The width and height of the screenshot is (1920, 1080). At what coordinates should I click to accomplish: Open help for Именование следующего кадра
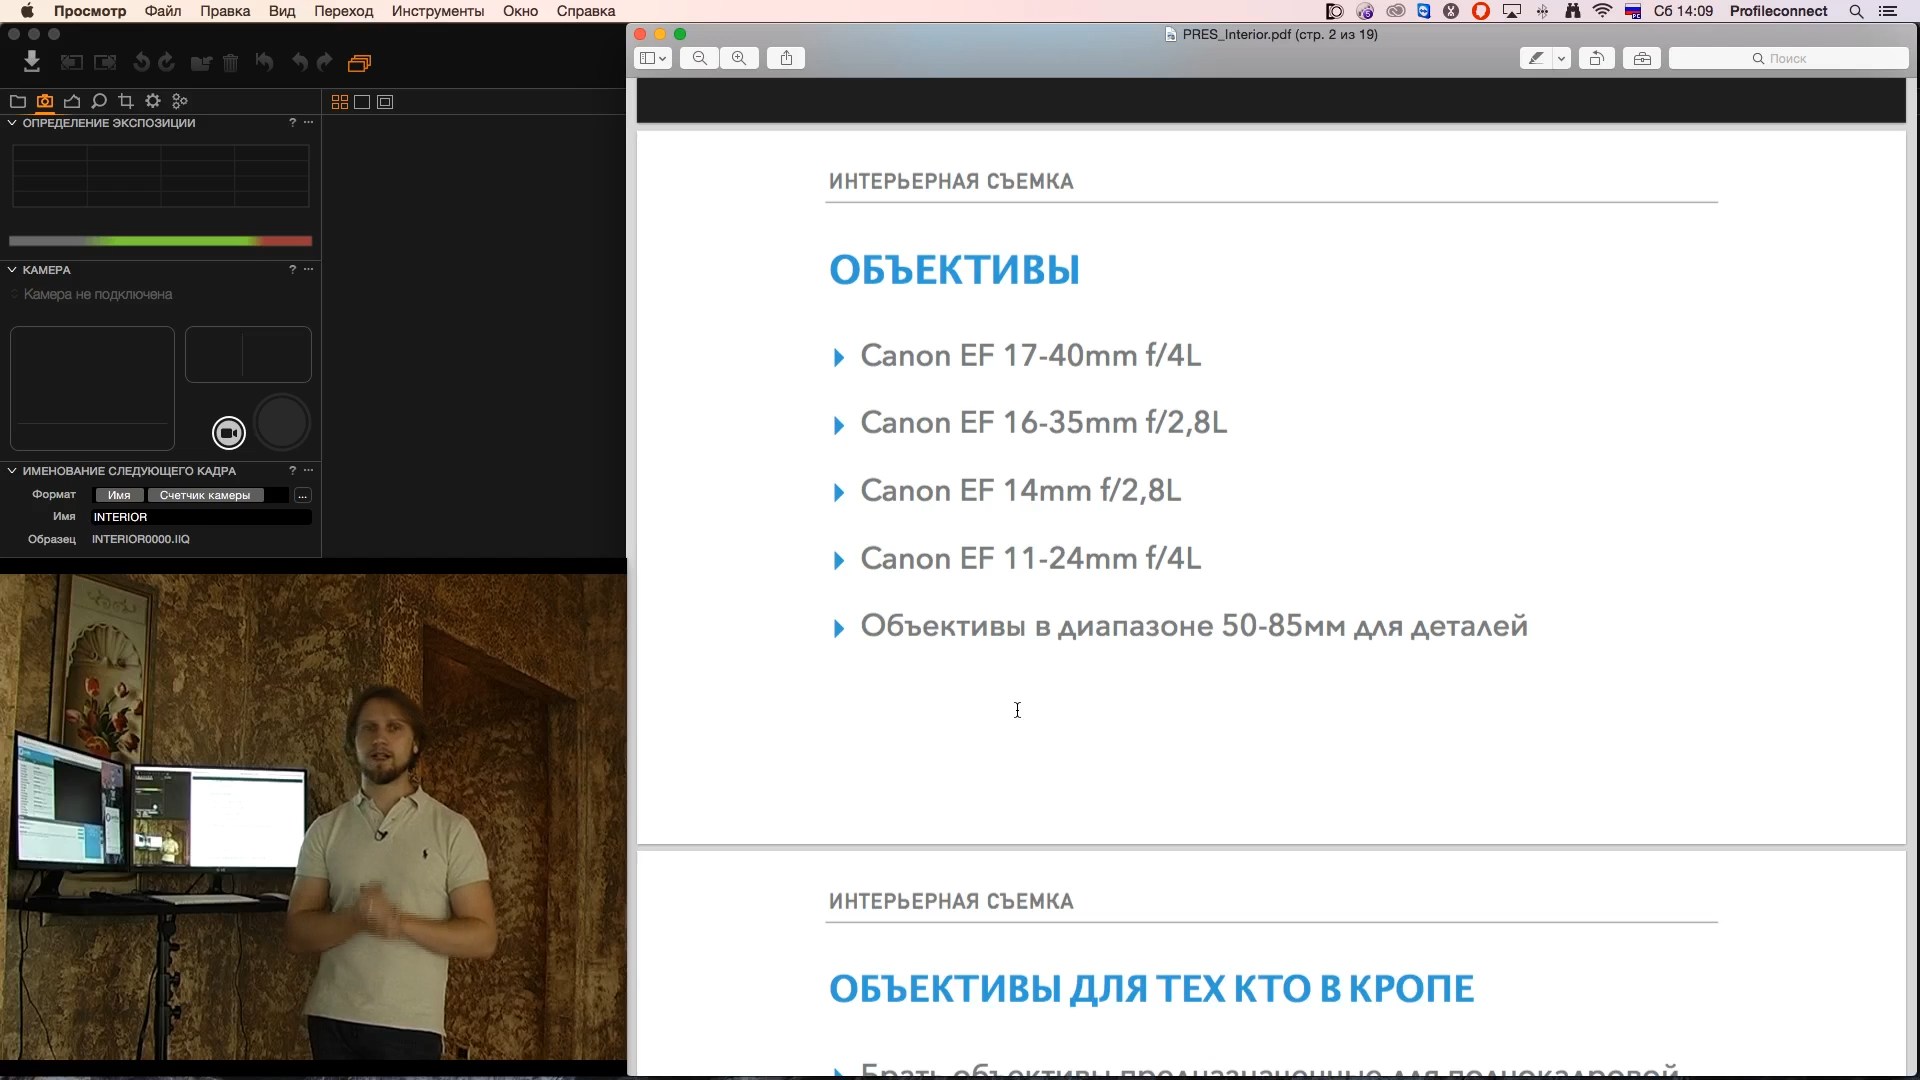[x=292, y=470]
